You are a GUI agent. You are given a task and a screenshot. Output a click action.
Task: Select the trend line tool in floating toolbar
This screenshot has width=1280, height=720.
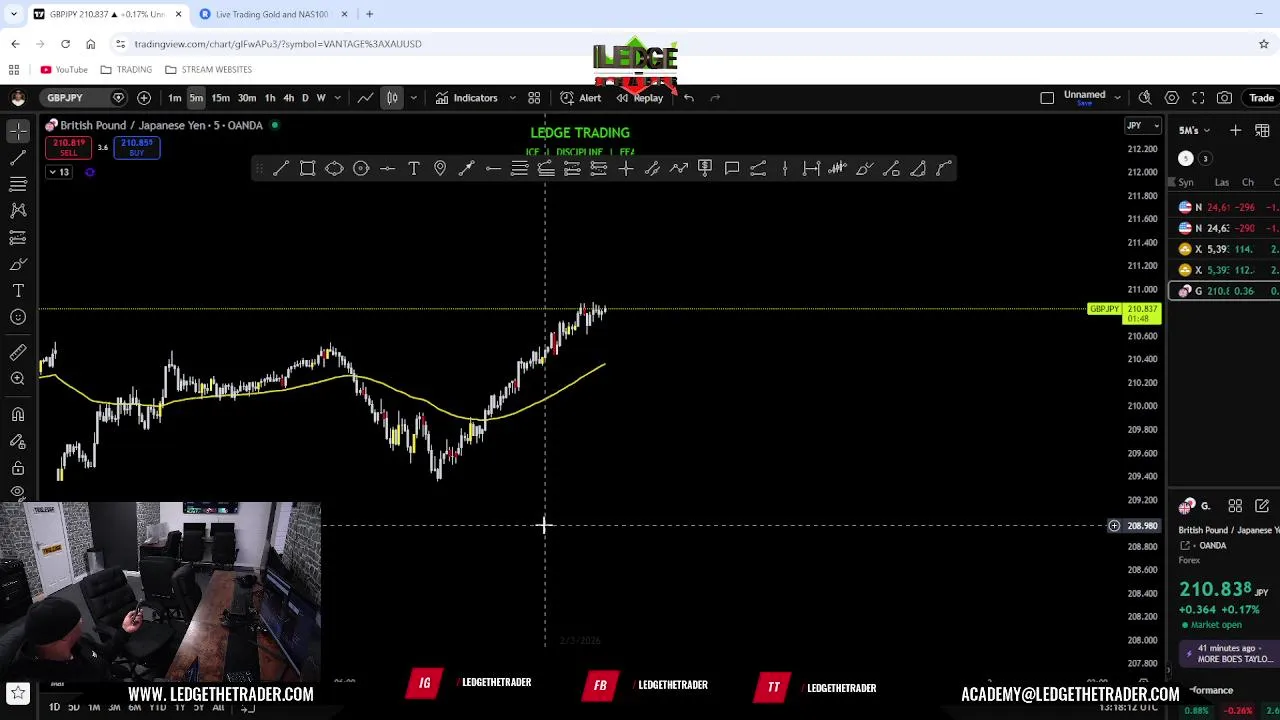point(281,168)
